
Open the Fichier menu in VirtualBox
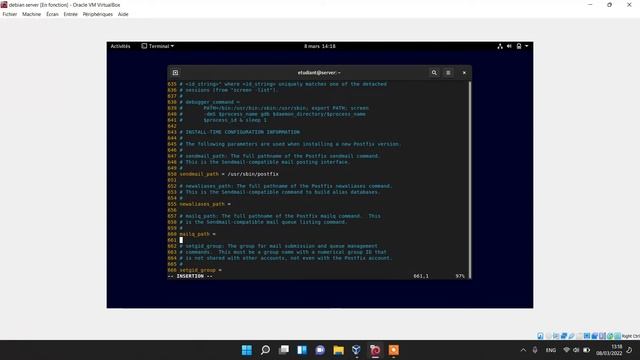point(9,14)
